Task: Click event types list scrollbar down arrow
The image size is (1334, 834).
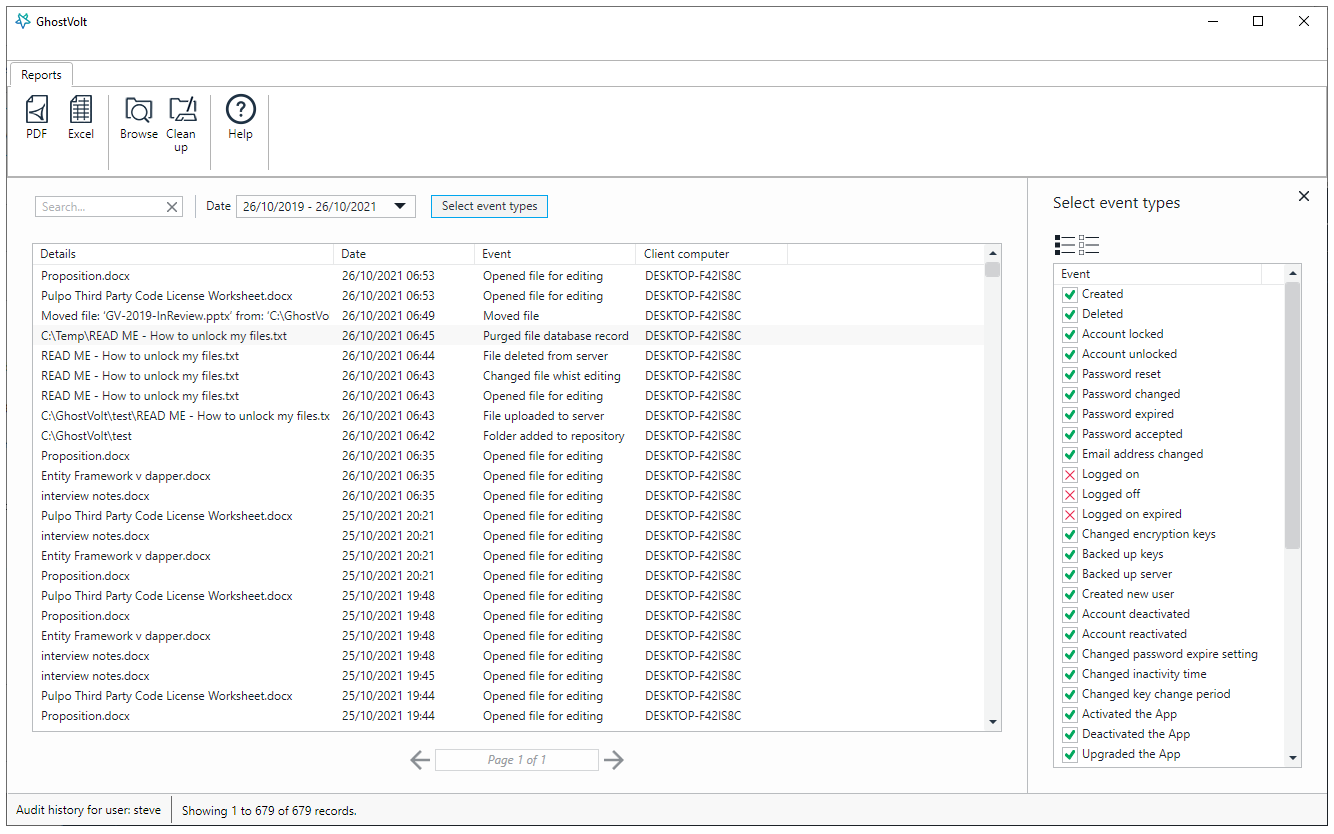Action: (1293, 759)
